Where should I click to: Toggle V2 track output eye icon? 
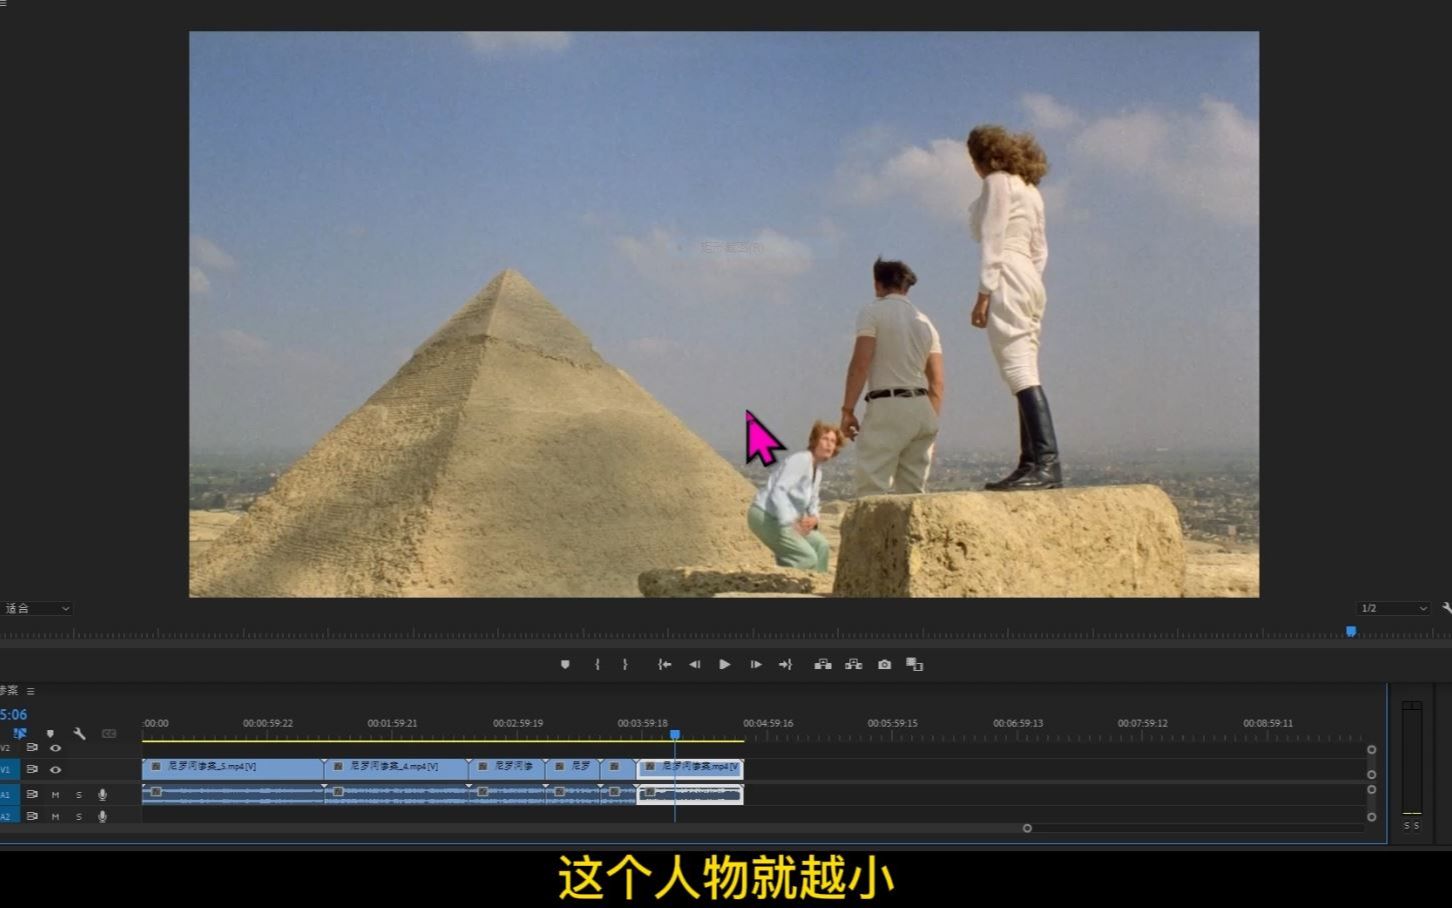pyautogui.click(x=55, y=748)
